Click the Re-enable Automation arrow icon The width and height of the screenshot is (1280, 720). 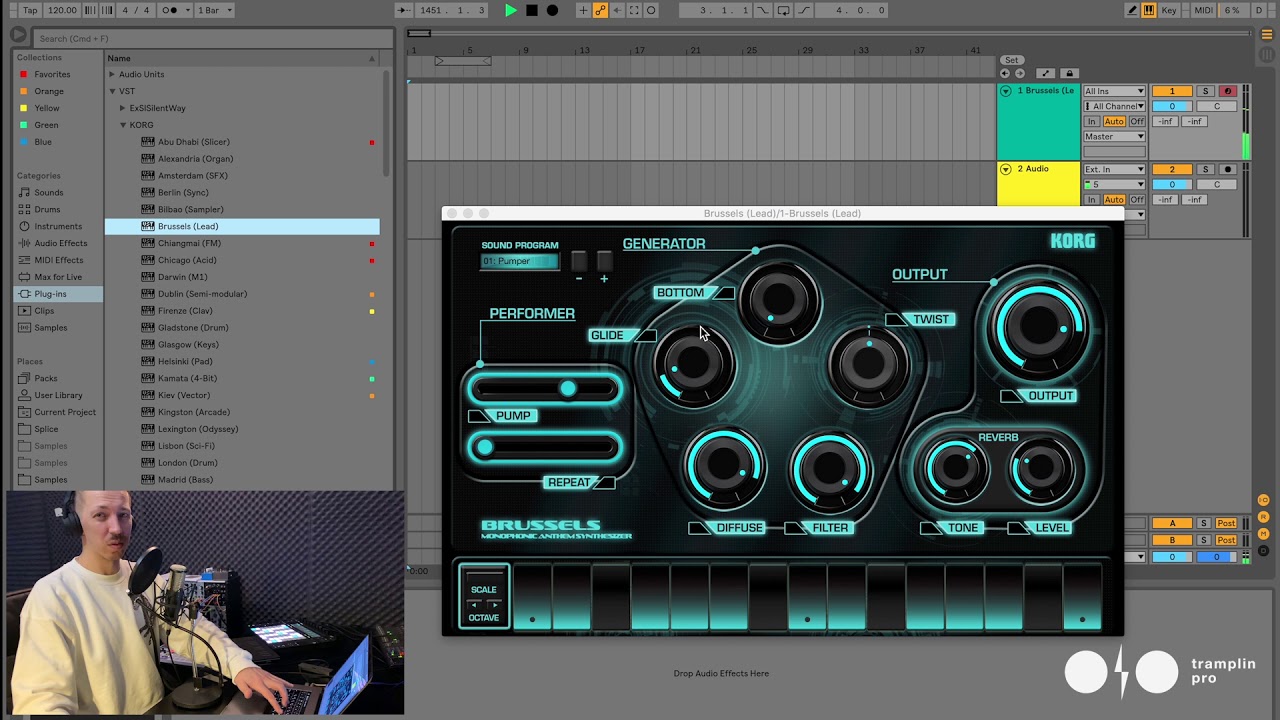[617, 10]
